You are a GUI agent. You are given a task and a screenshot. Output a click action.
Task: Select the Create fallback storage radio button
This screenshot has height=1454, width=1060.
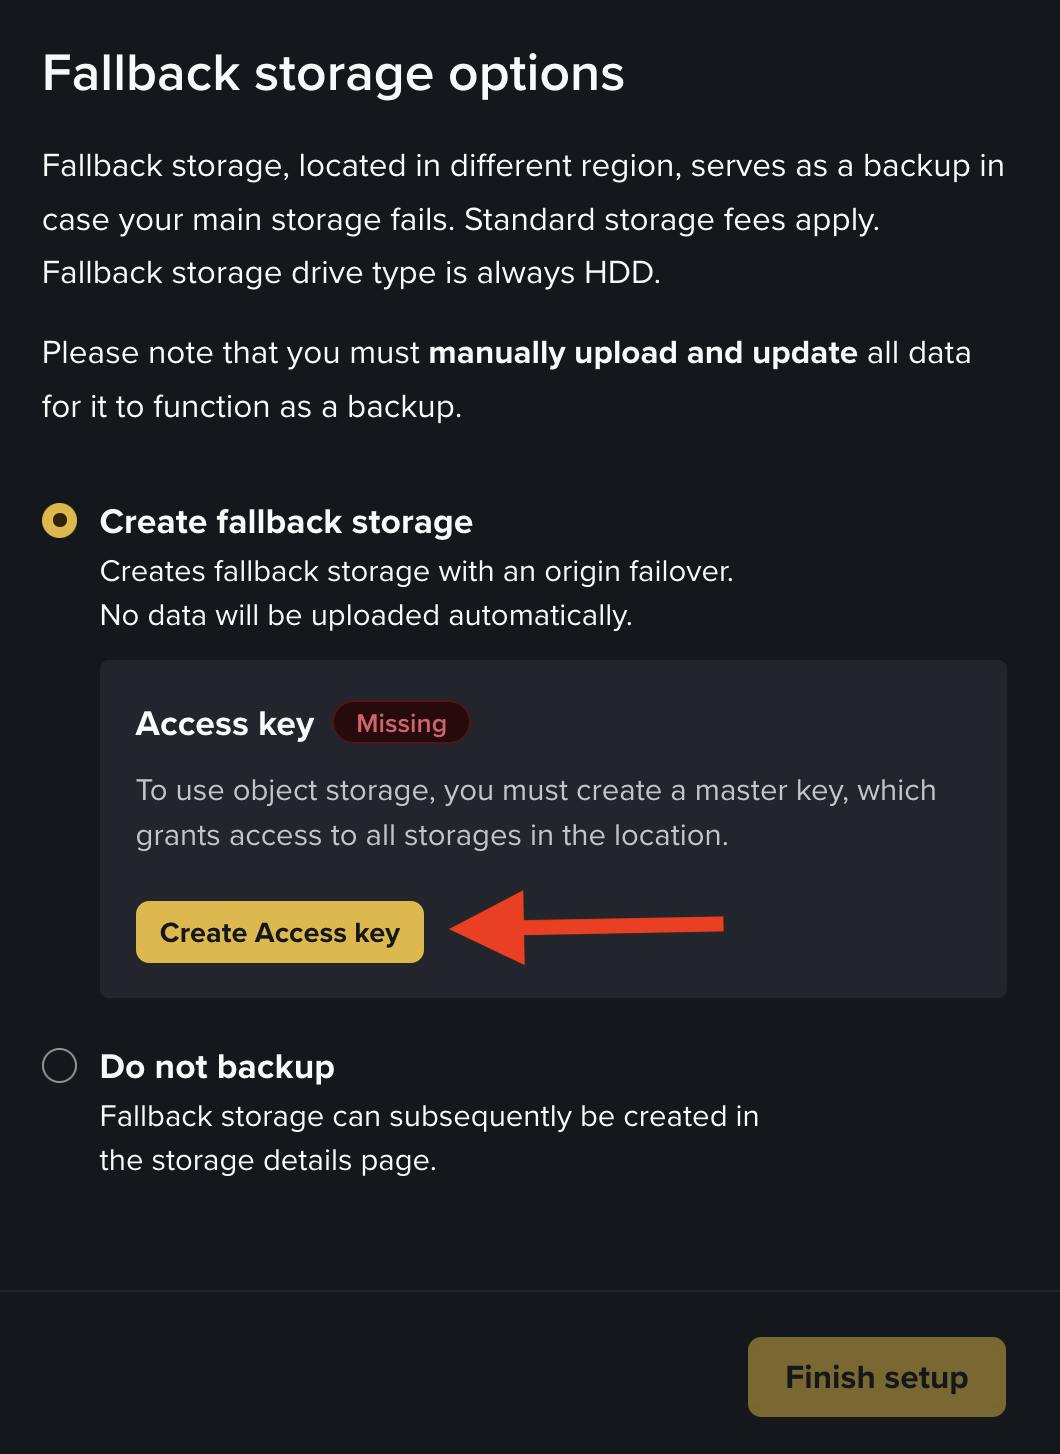(60, 521)
